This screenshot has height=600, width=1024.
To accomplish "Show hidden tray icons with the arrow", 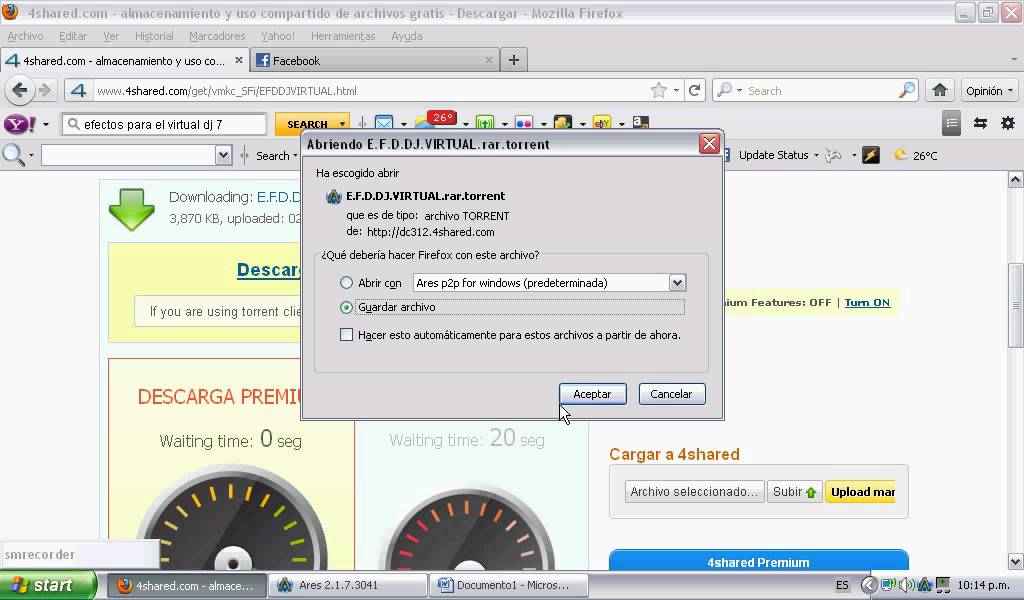I will (869, 585).
